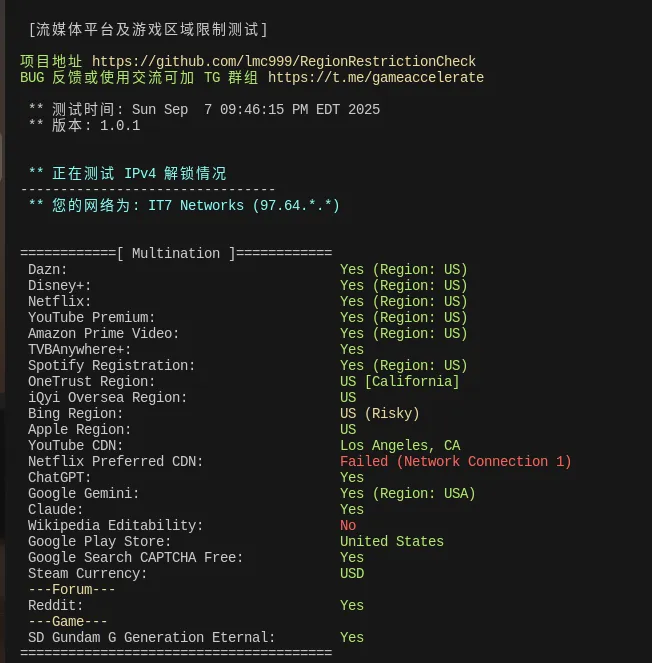Click the test time timestamp line
This screenshot has height=663, width=652.
[x=204, y=110]
